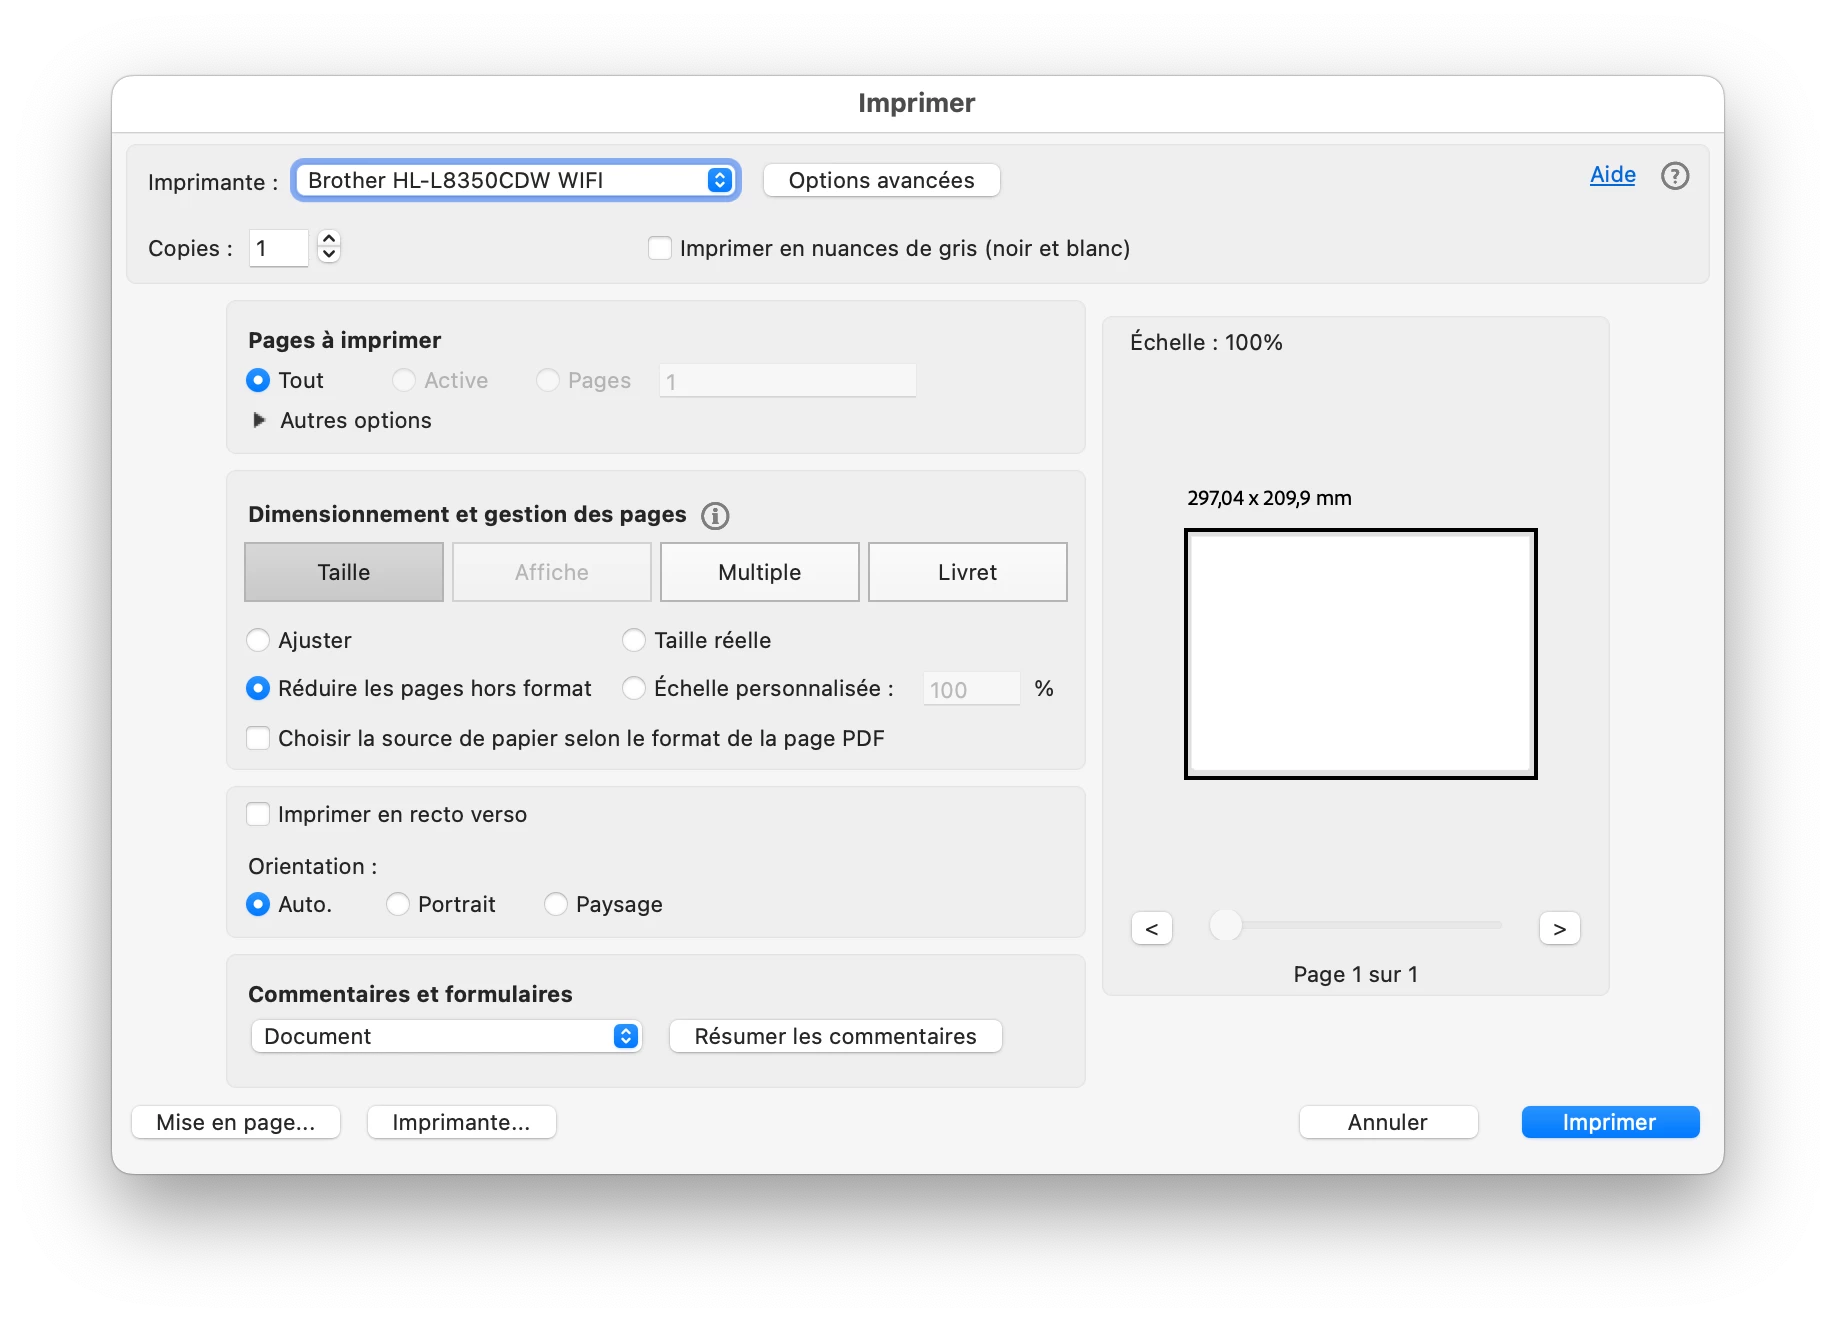
Task: Click the blue 'Imprimer' button
Action: coord(1610,1122)
